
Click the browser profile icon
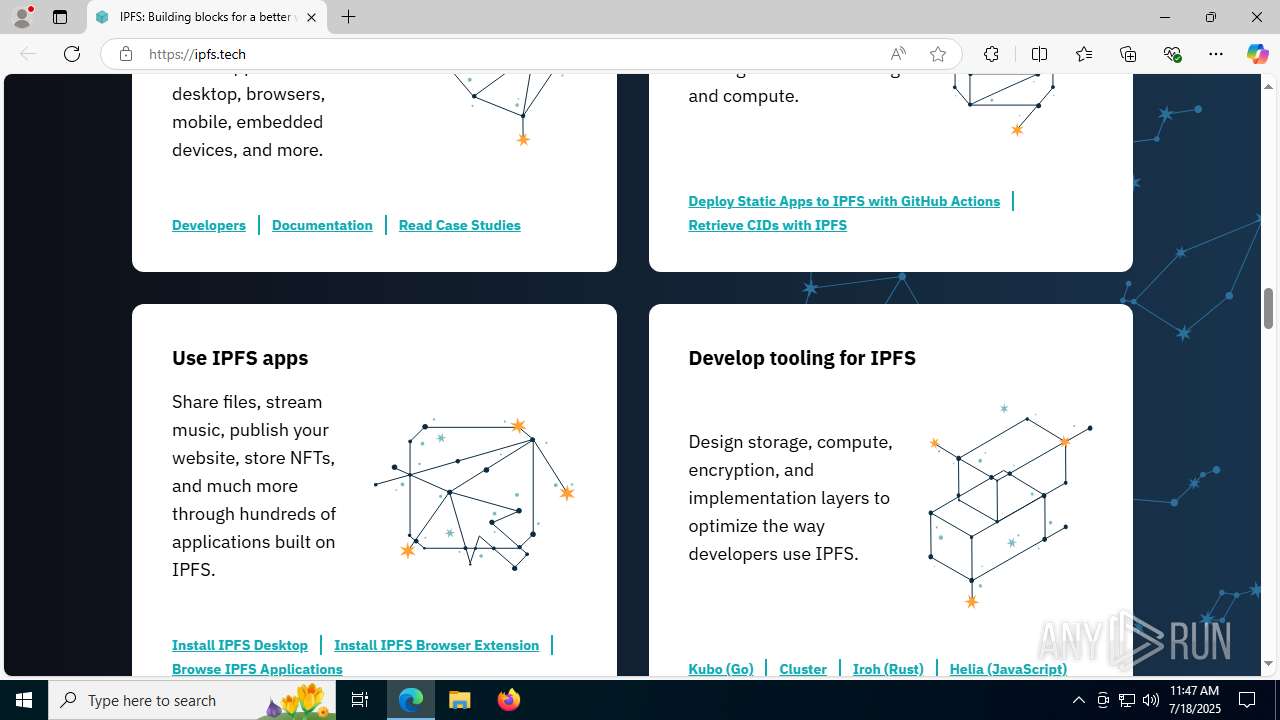coord(22,17)
